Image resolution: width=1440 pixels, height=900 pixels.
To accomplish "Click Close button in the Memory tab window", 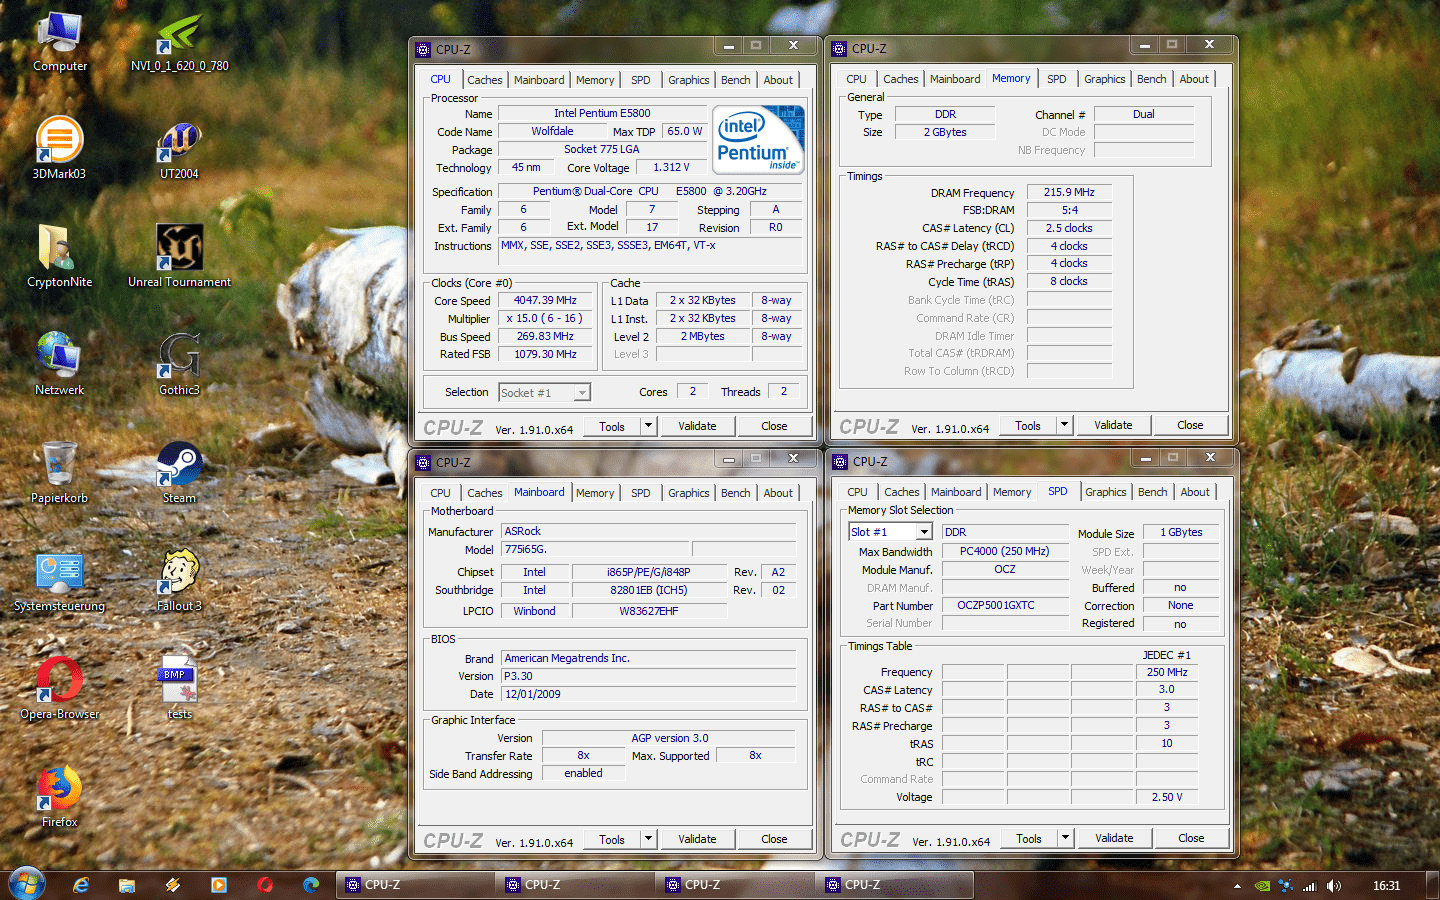I will tap(1190, 425).
